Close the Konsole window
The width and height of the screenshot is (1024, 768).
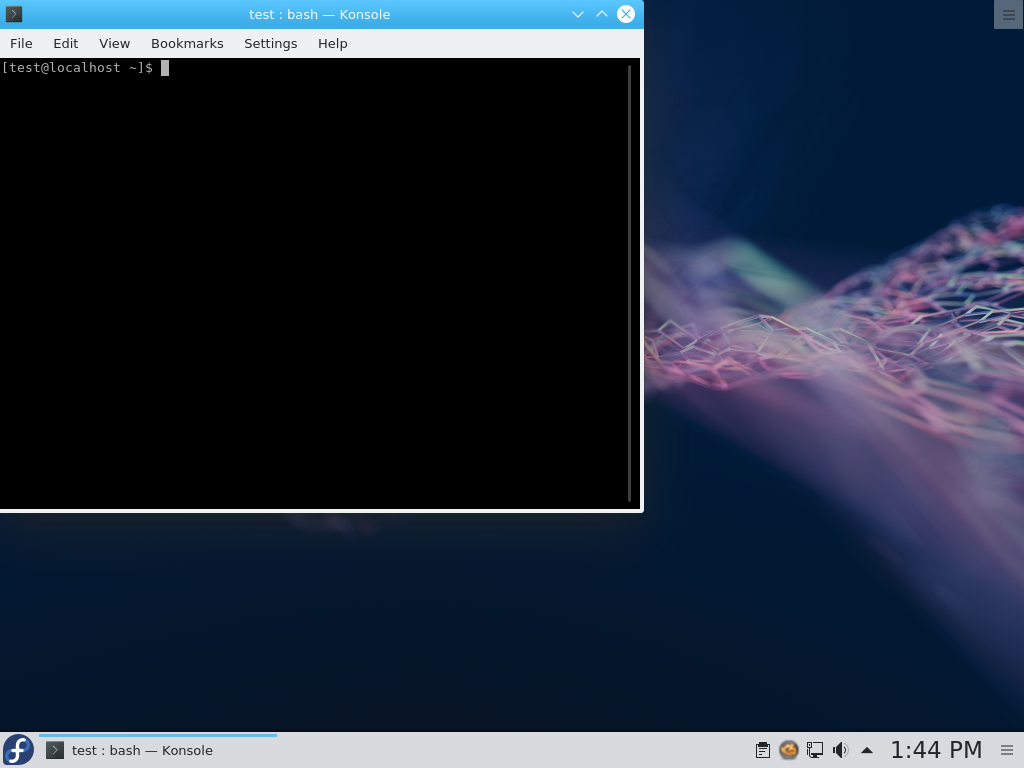[x=626, y=14]
